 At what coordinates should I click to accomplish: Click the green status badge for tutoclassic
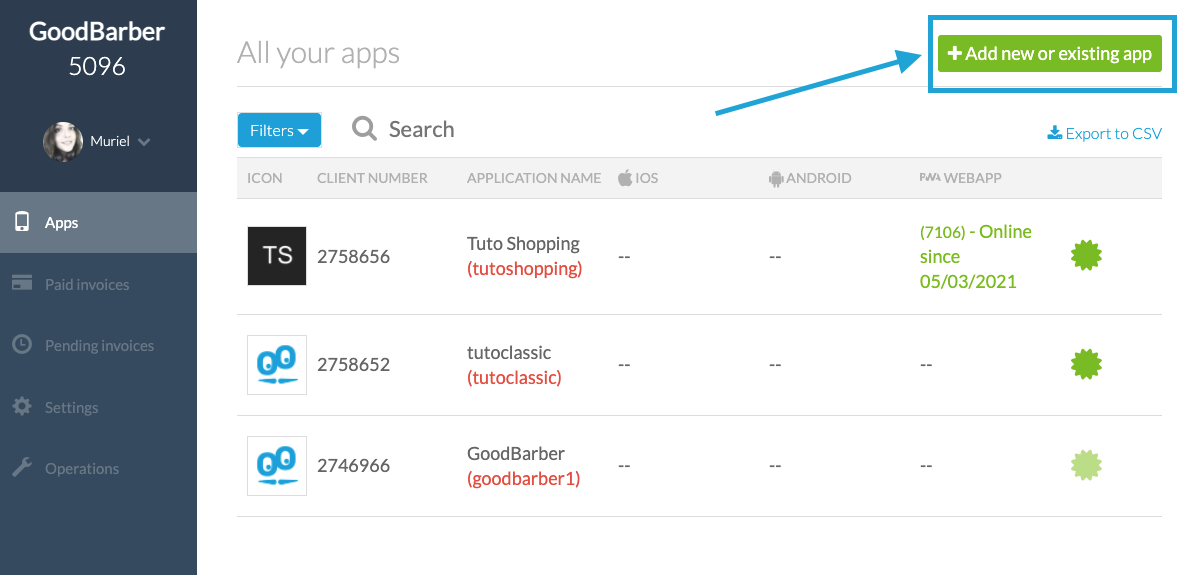[1086, 365]
